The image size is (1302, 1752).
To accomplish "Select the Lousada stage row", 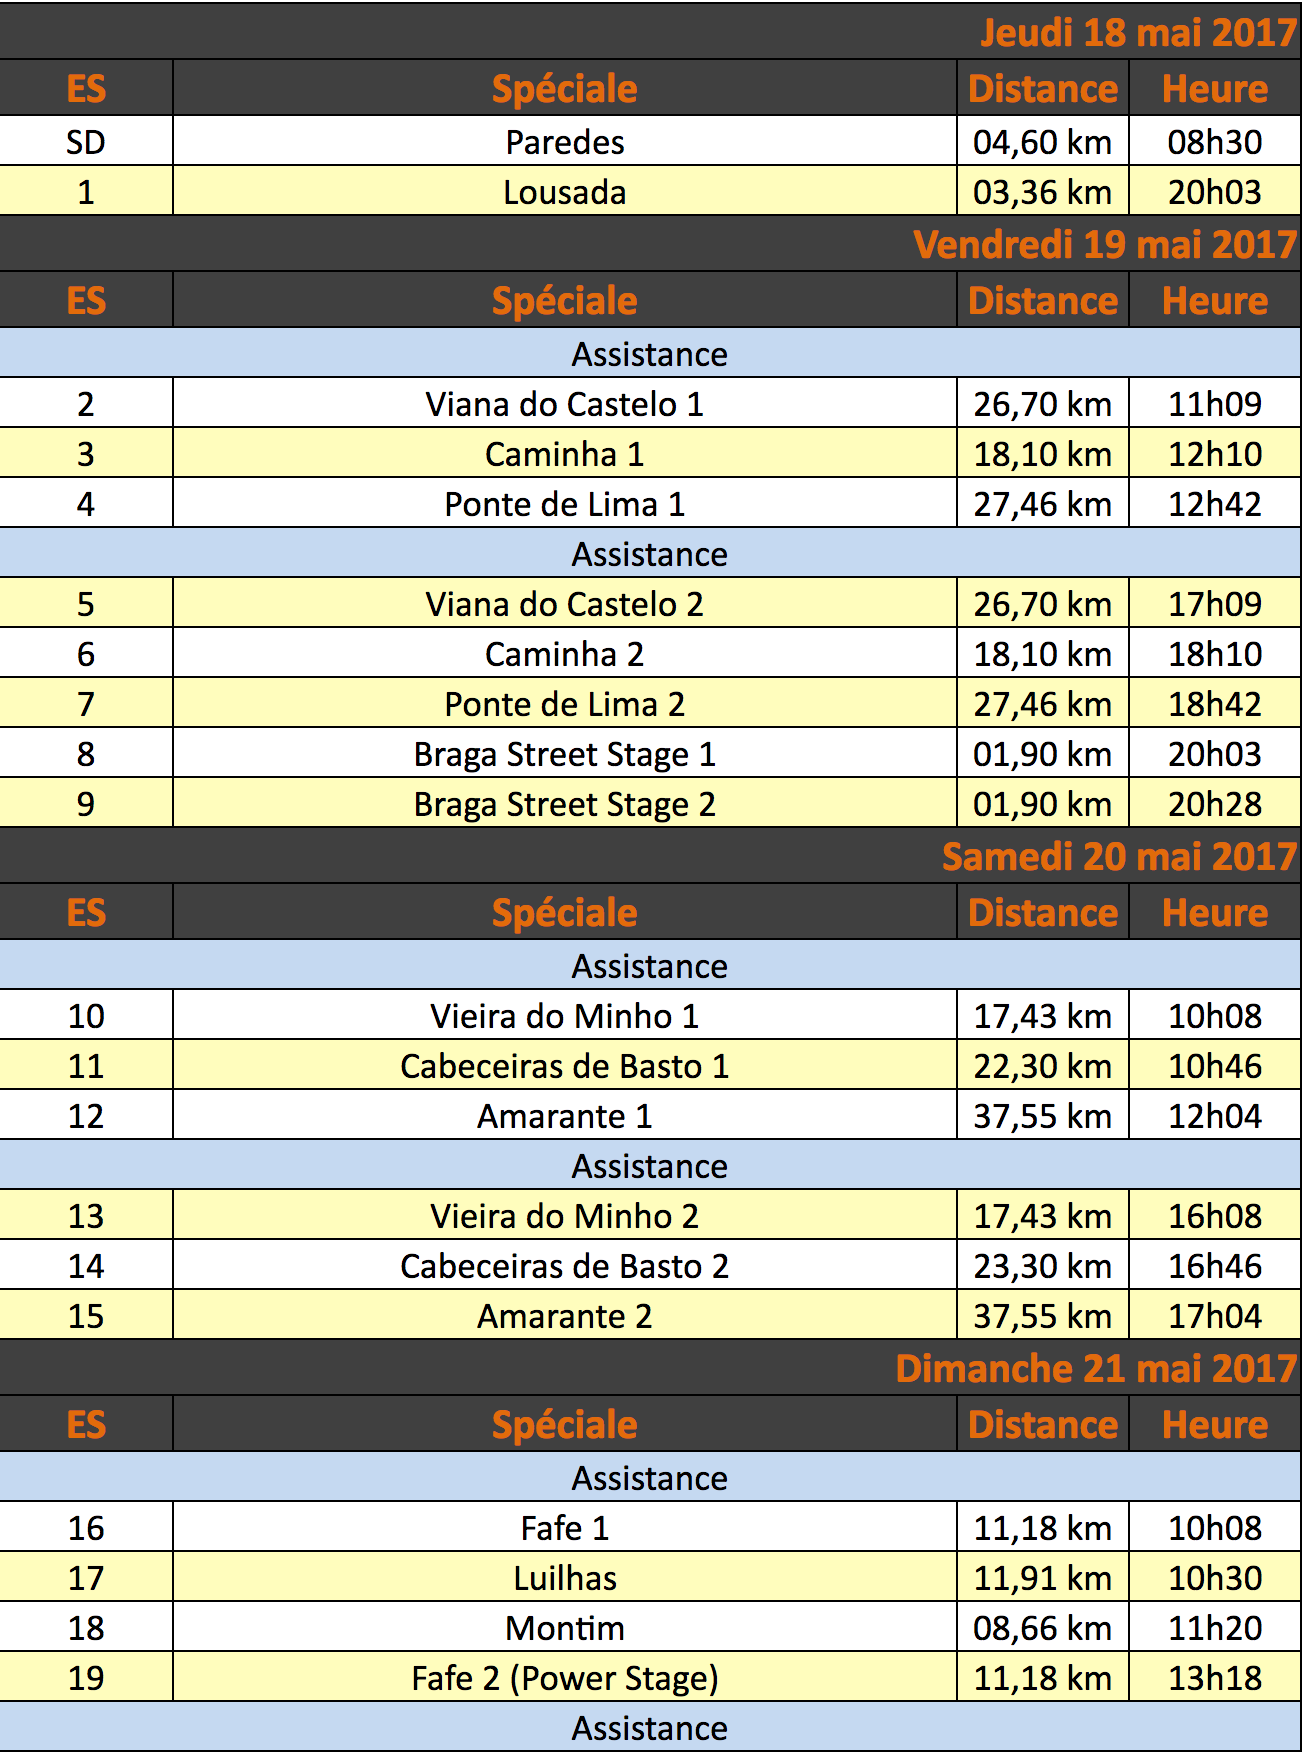I will (650, 191).
